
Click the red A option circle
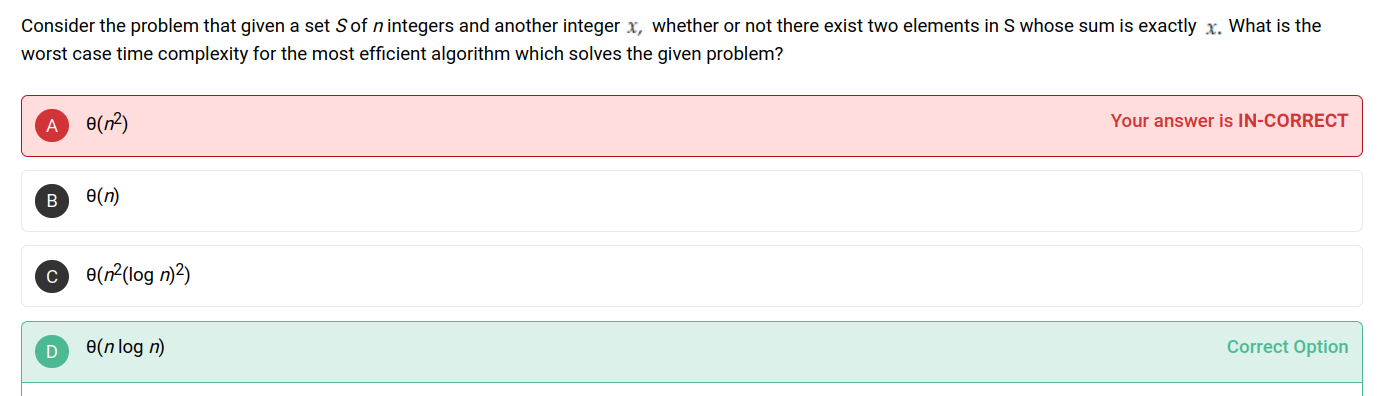pyautogui.click(x=52, y=125)
